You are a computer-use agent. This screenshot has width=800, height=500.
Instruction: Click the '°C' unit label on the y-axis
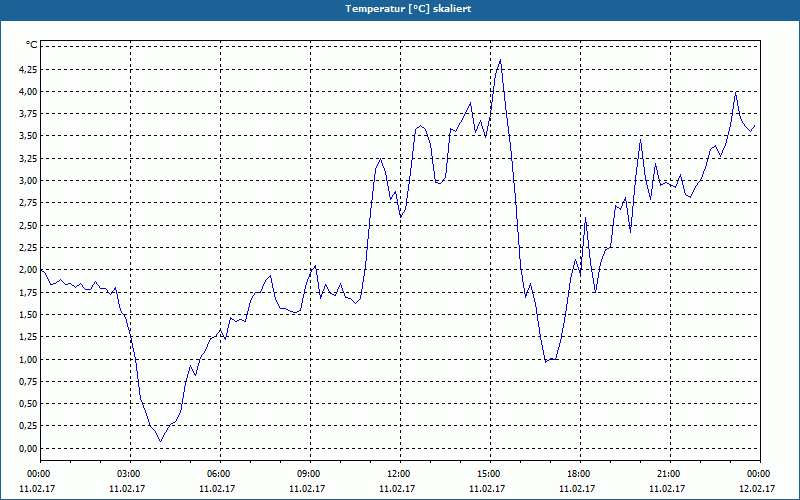click(x=31, y=45)
